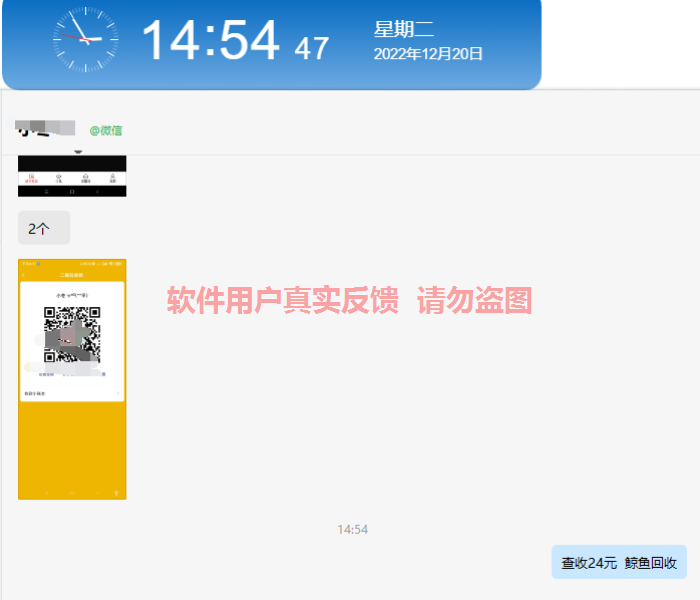
Task: Click the QR code in the yellow screenshot
Action: click(72, 335)
